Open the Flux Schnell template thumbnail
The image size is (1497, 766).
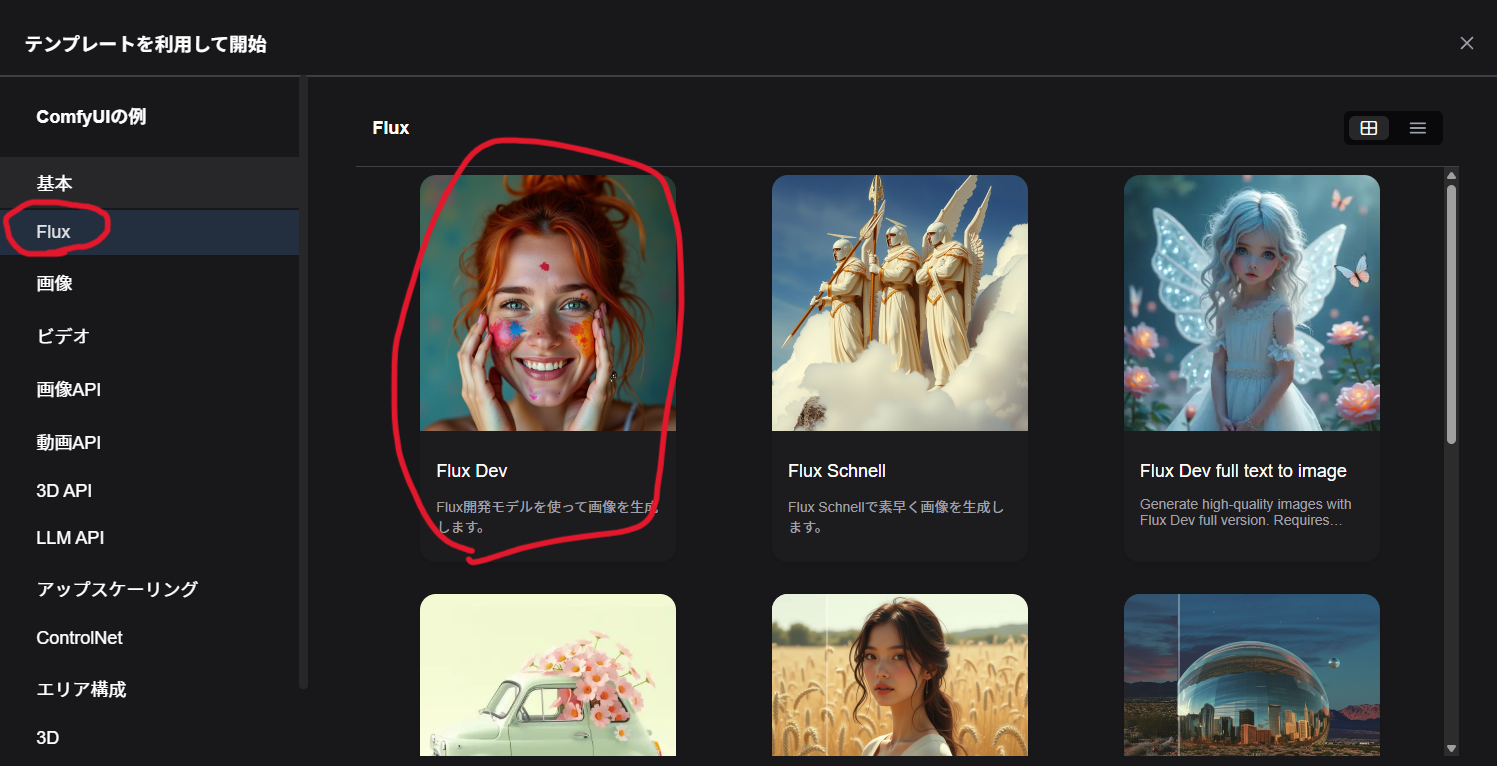[900, 303]
